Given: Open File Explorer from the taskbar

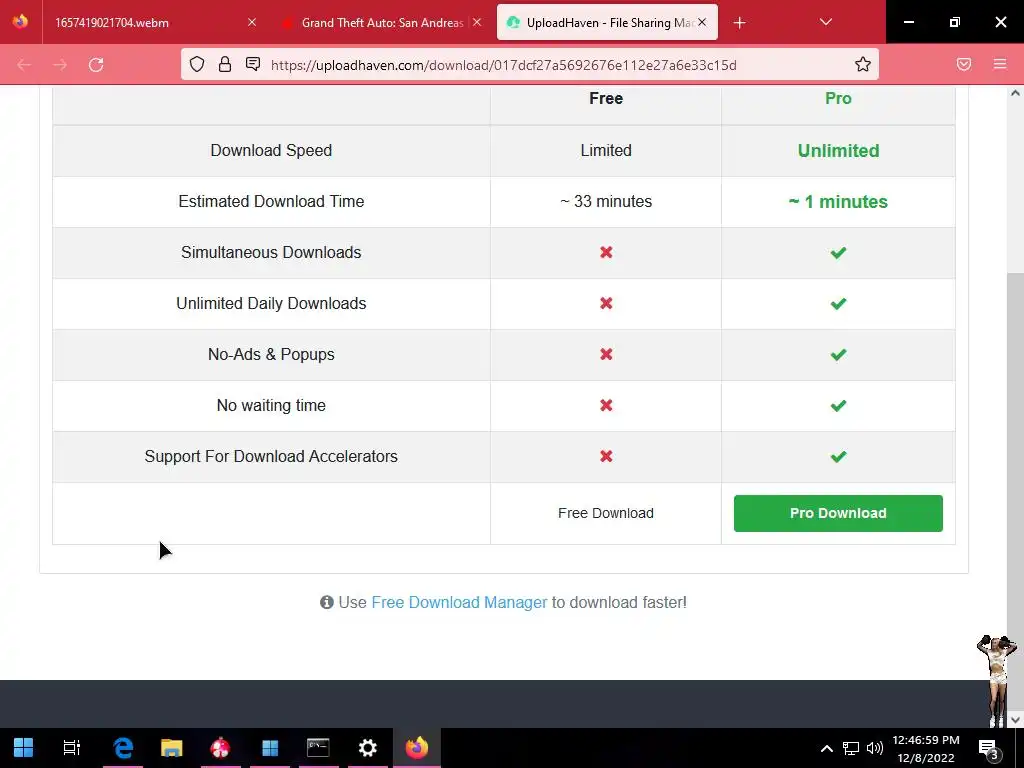Looking at the screenshot, I should pos(172,747).
